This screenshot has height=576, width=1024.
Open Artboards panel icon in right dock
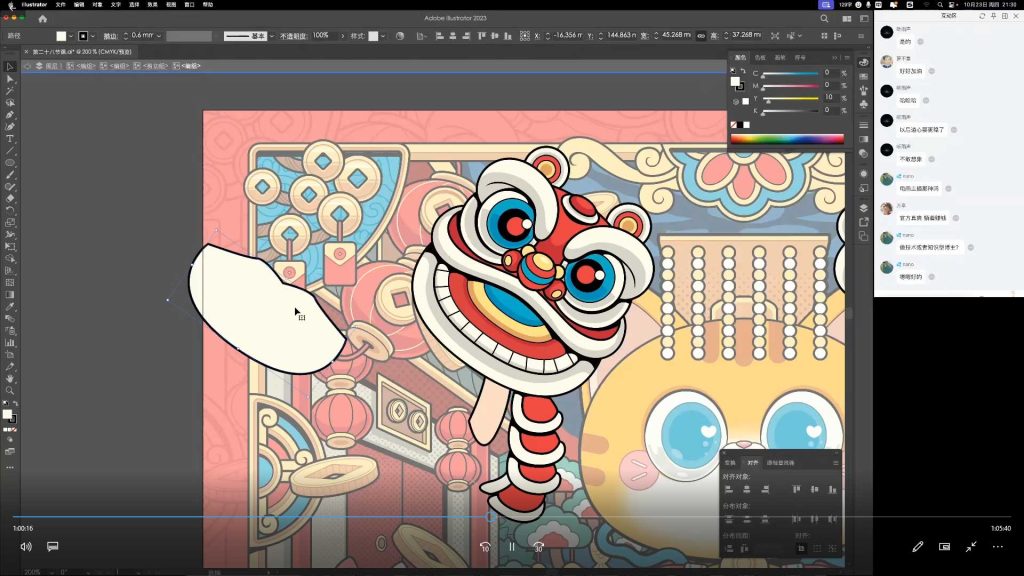click(x=863, y=236)
